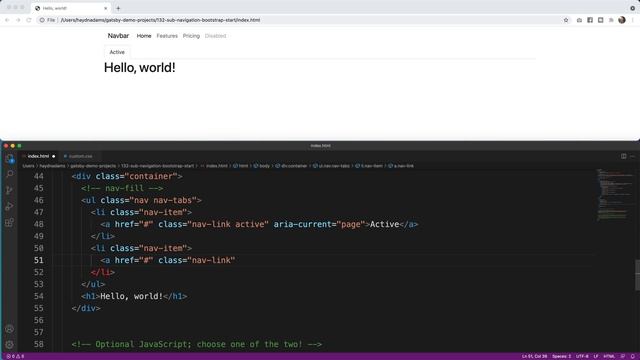Open the Source Control view
The width and height of the screenshot is (640, 360).
point(9,190)
